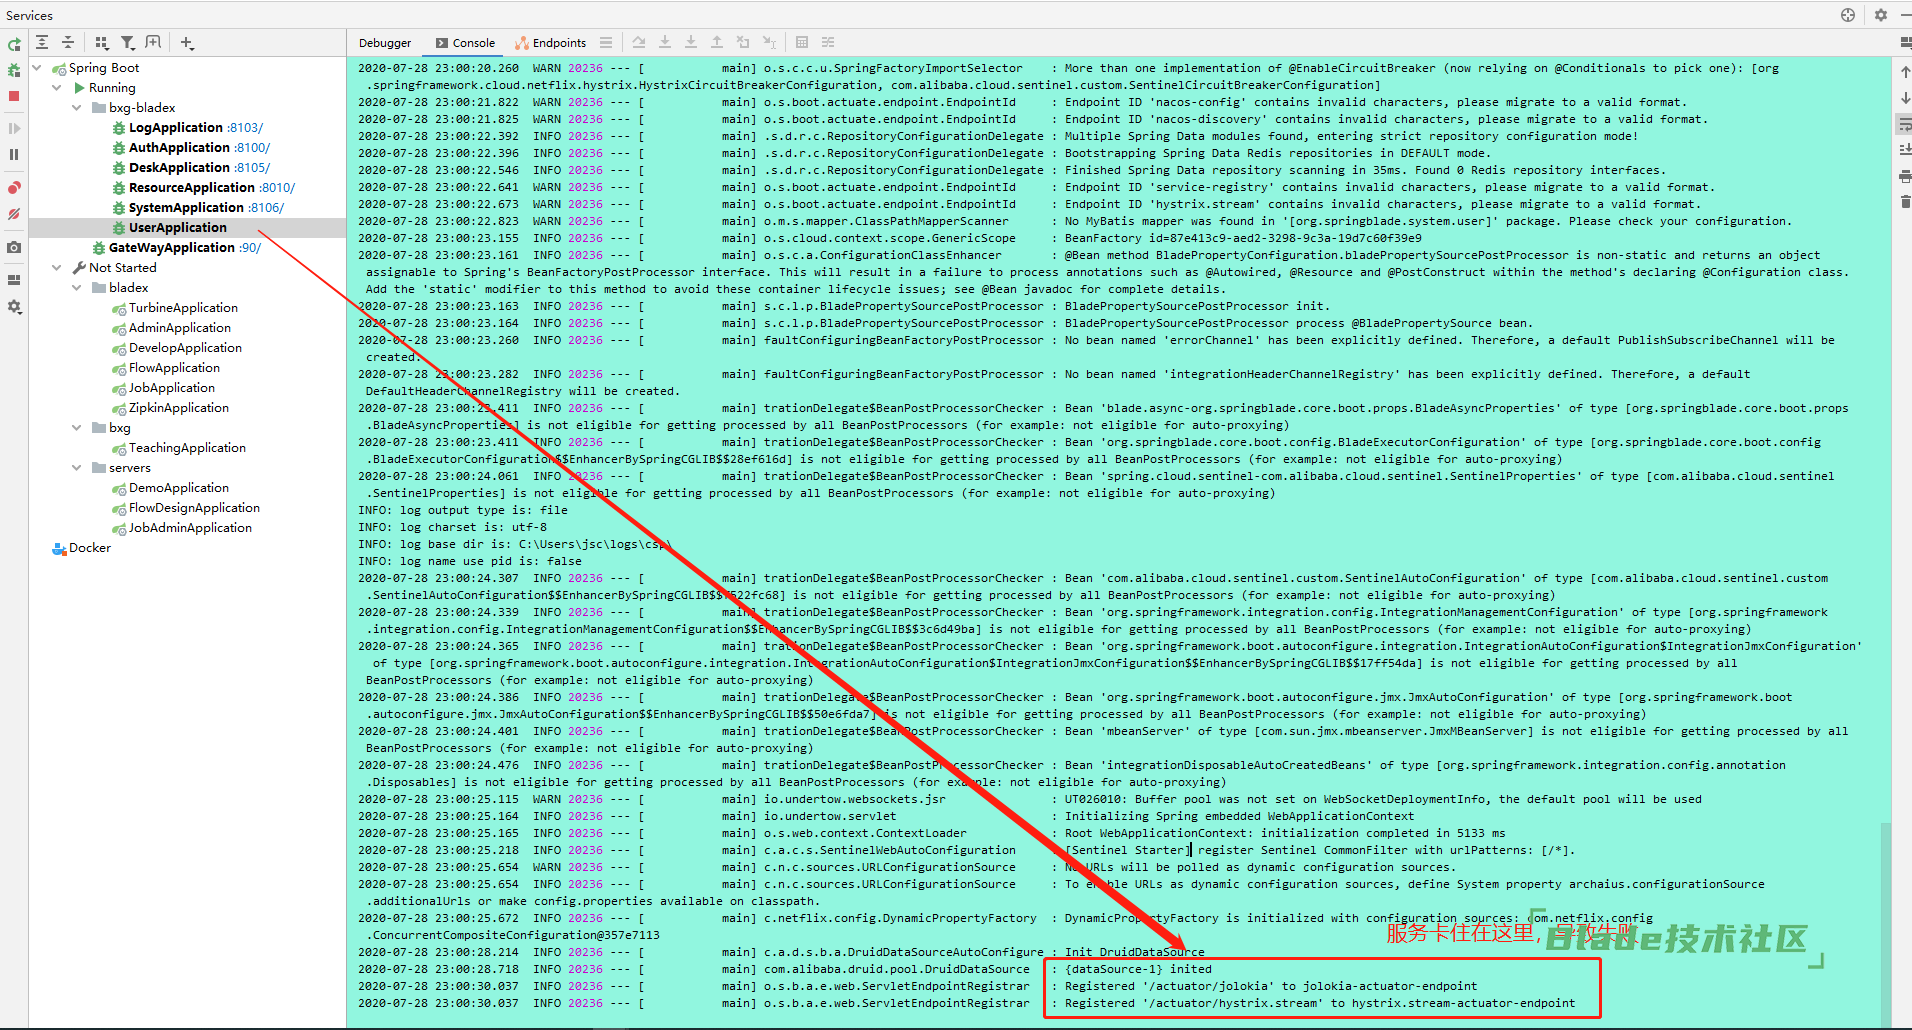Viewport: 1912px width, 1030px height.
Task: Click the Rerun icon in the left toolbar
Action: click(14, 45)
